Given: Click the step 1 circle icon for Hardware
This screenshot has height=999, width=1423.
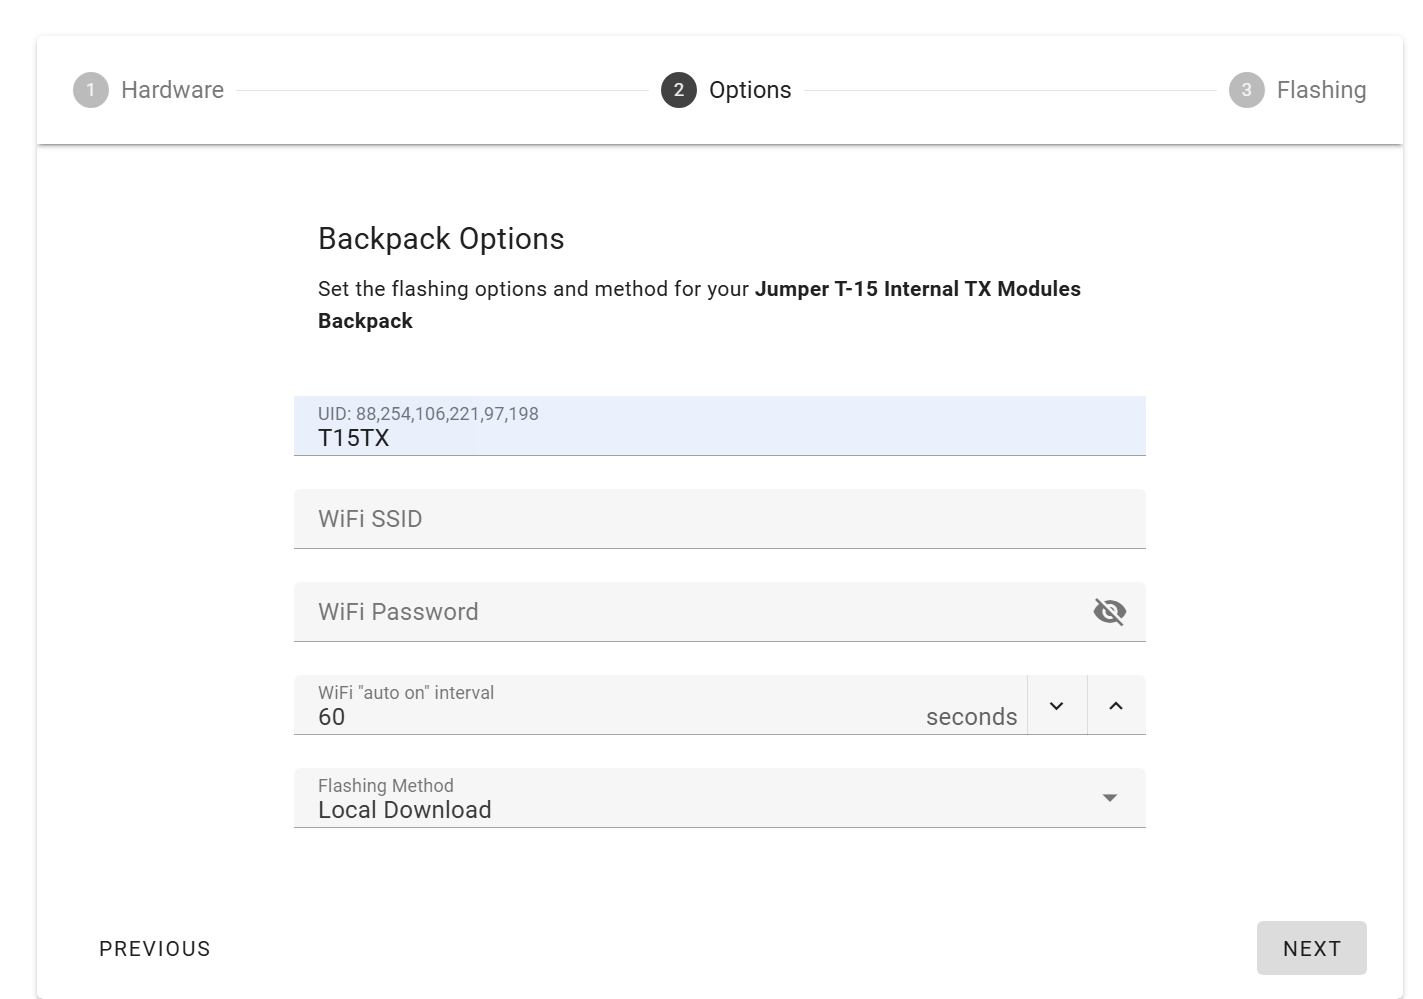Looking at the screenshot, I should [91, 90].
